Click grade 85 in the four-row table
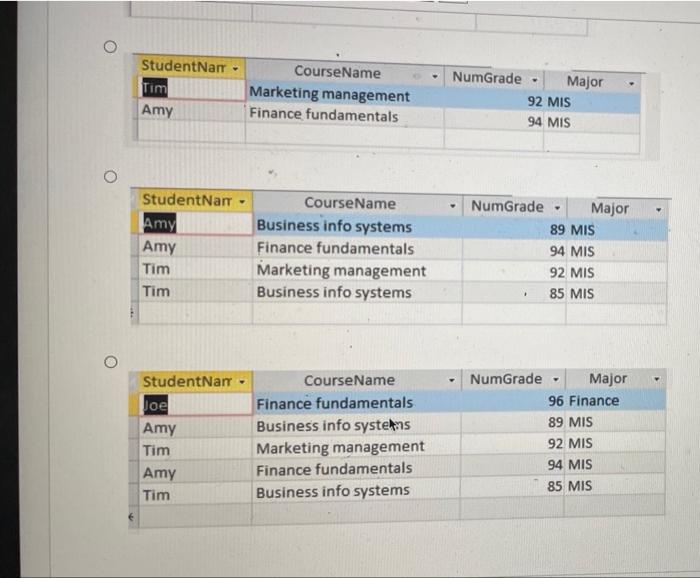This screenshot has width=700, height=578. coord(514,294)
